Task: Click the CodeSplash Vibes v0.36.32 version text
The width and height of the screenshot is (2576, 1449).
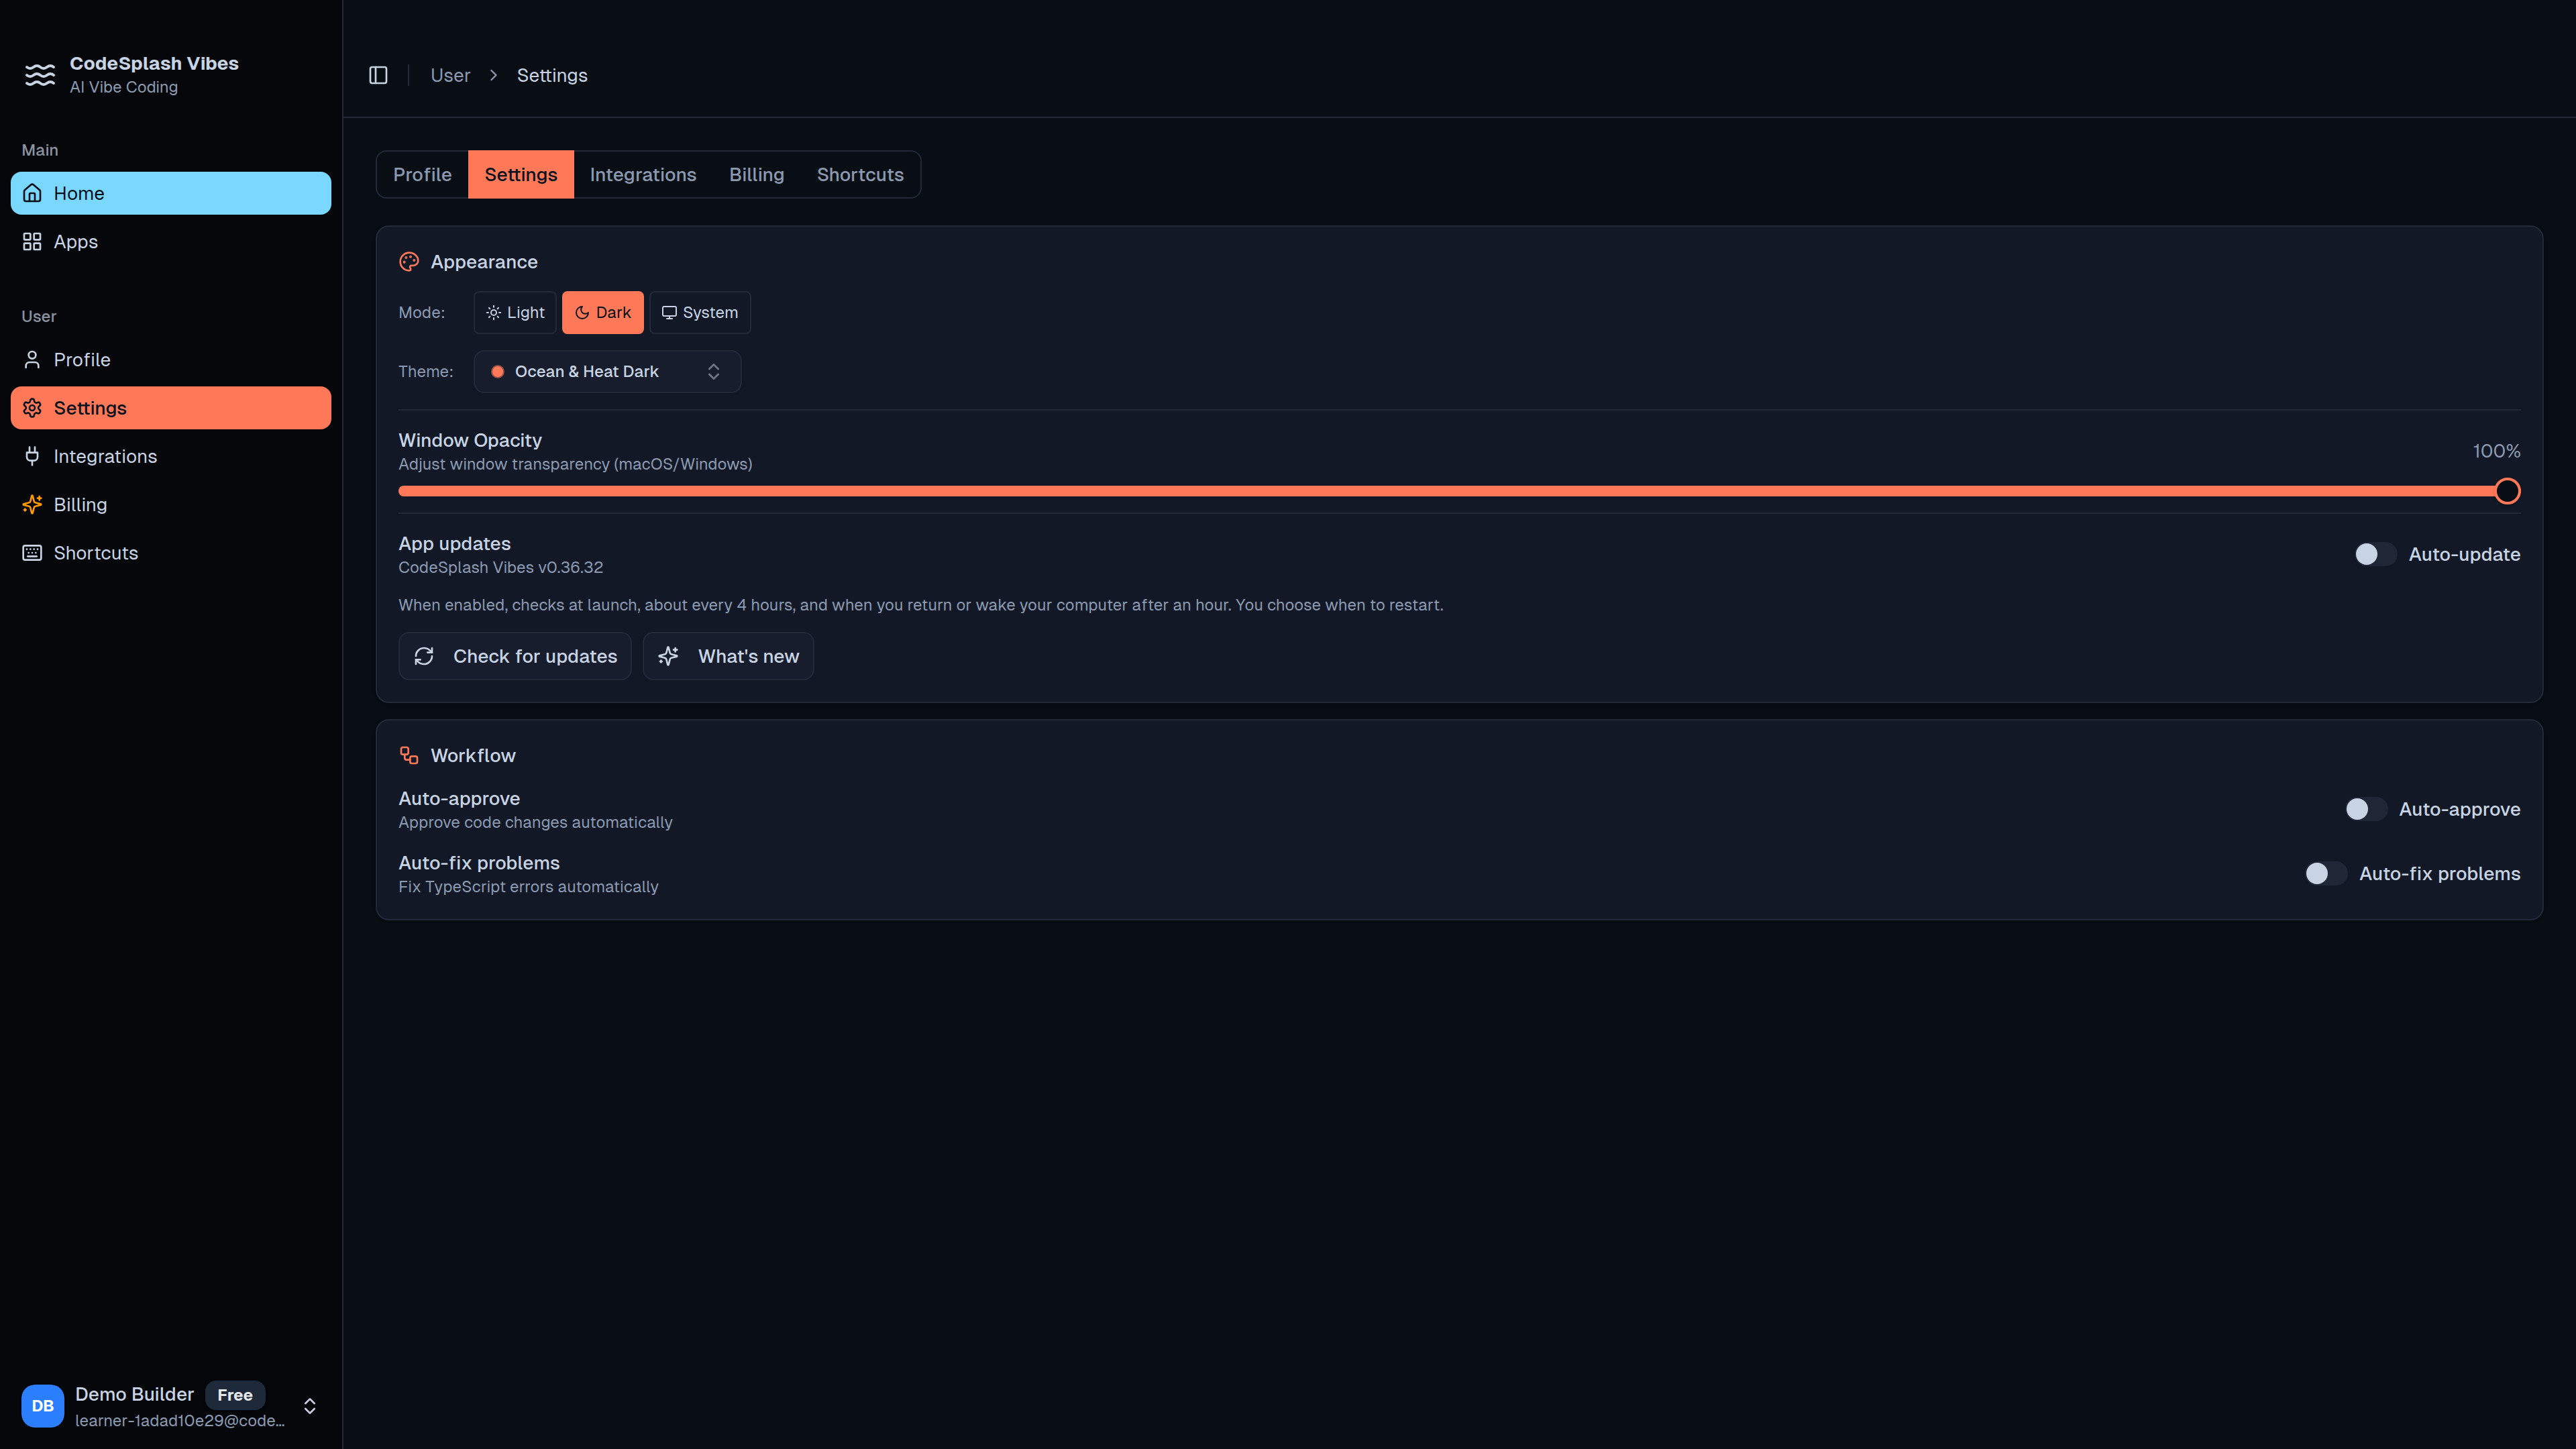Action: [501, 567]
